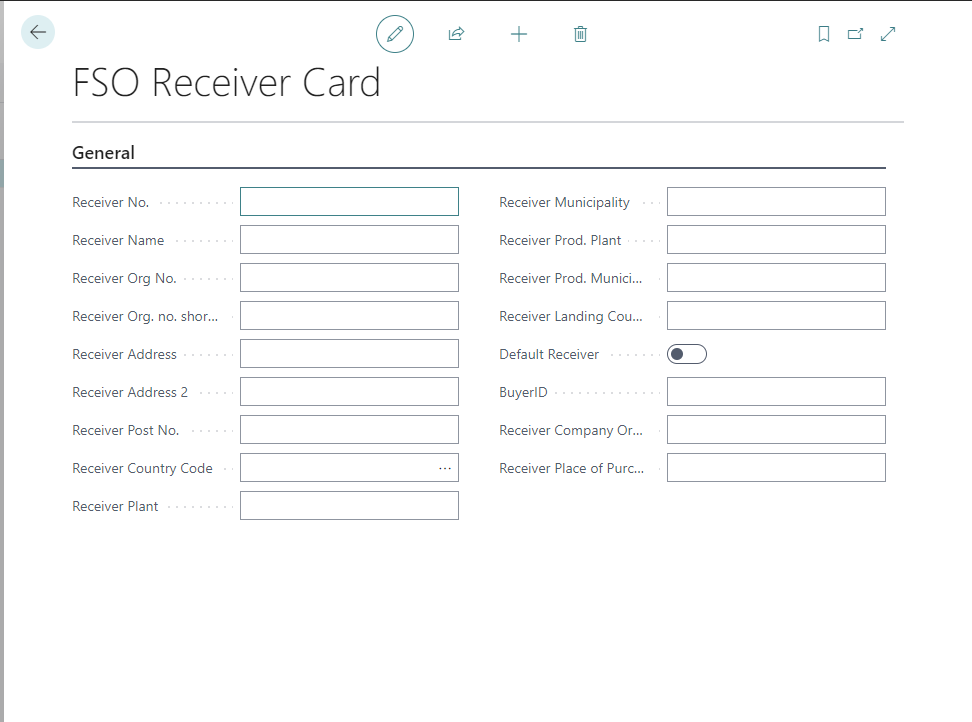Click the bookmark icon
This screenshot has height=722, width=972.
pyautogui.click(x=824, y=34)
